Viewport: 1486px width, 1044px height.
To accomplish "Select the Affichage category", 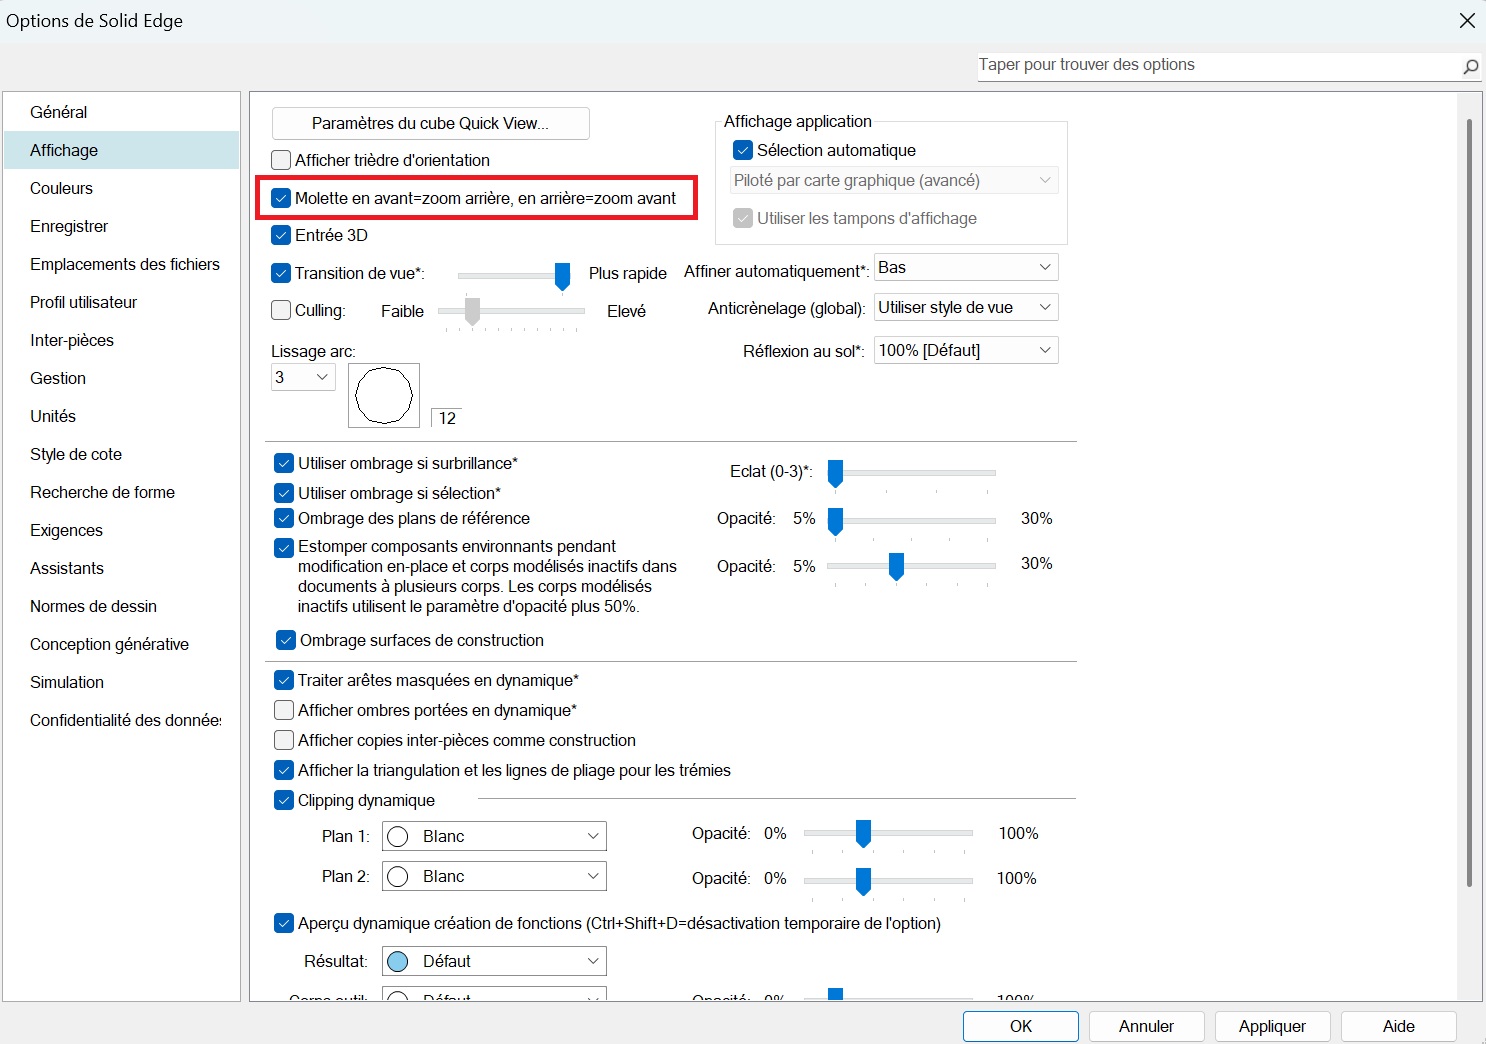I will click(x=121, y=150).
